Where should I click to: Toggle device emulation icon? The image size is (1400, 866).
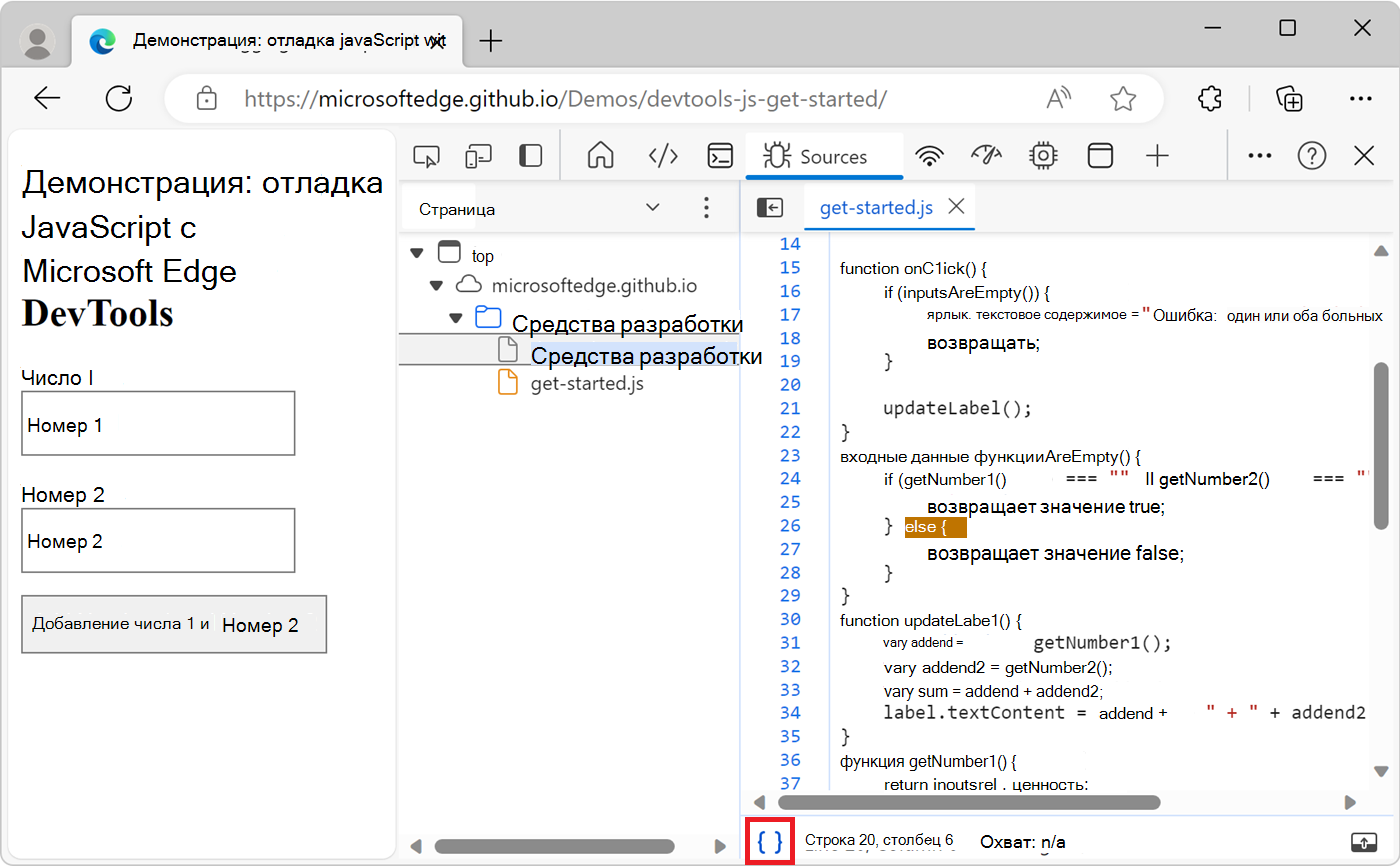click(x=479, y=156)
